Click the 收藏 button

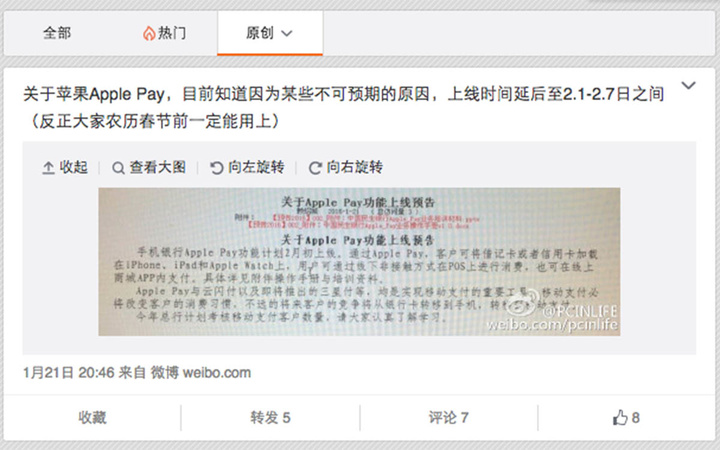pos(92,417)
